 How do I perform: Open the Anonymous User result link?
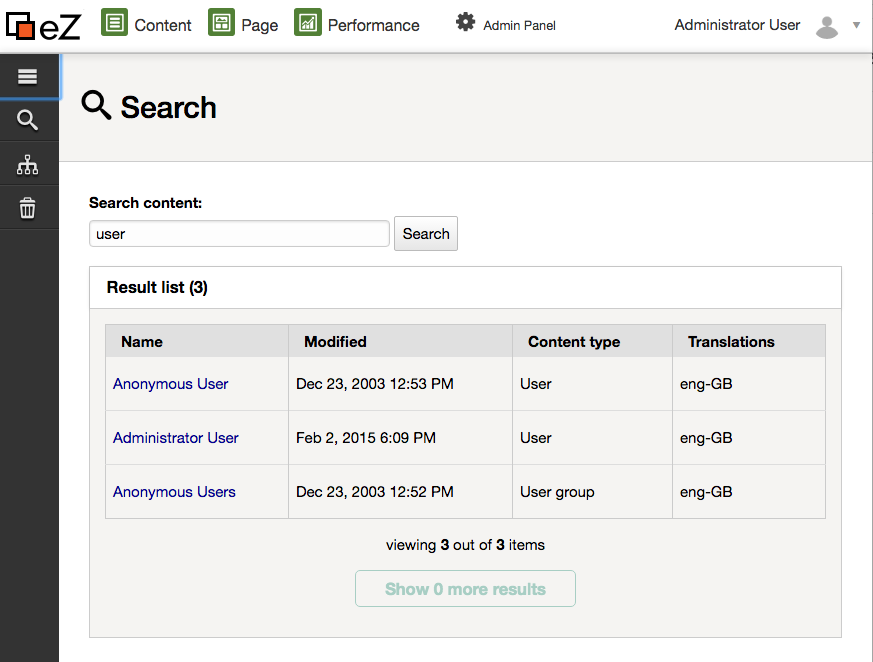170,384
